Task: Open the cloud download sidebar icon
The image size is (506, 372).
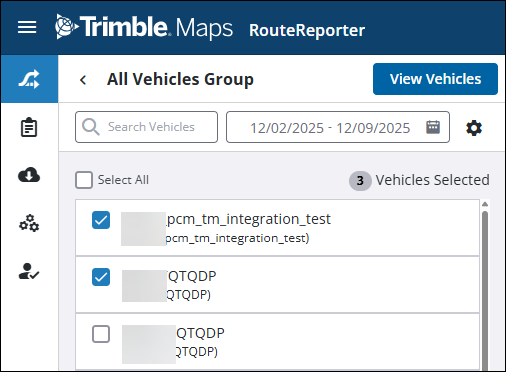Action: point(29,175)
